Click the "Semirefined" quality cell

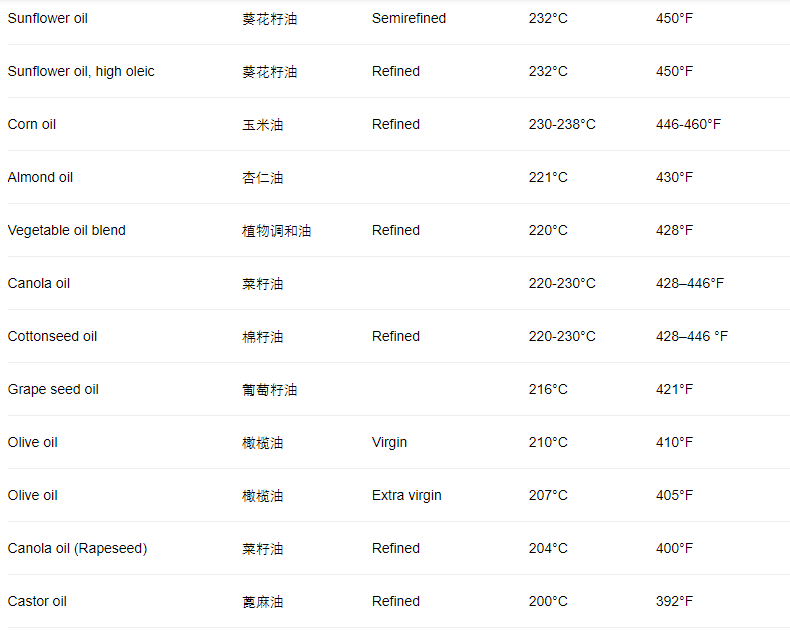(409, 18)
